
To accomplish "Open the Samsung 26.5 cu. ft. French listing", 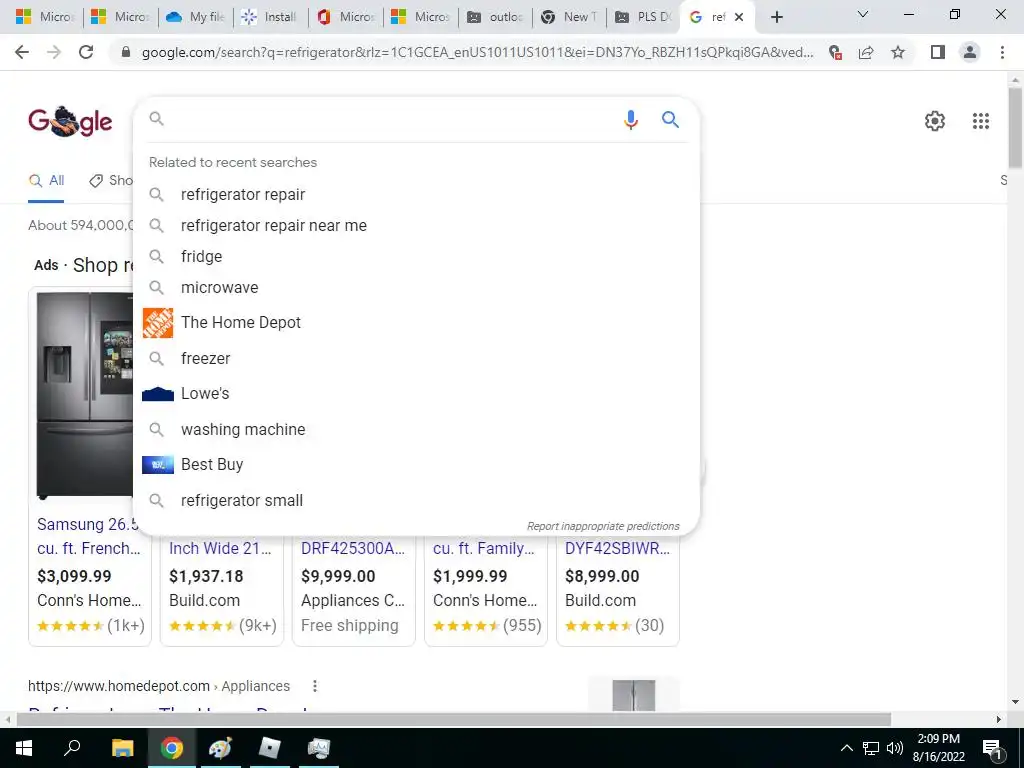I will point(89,536).
